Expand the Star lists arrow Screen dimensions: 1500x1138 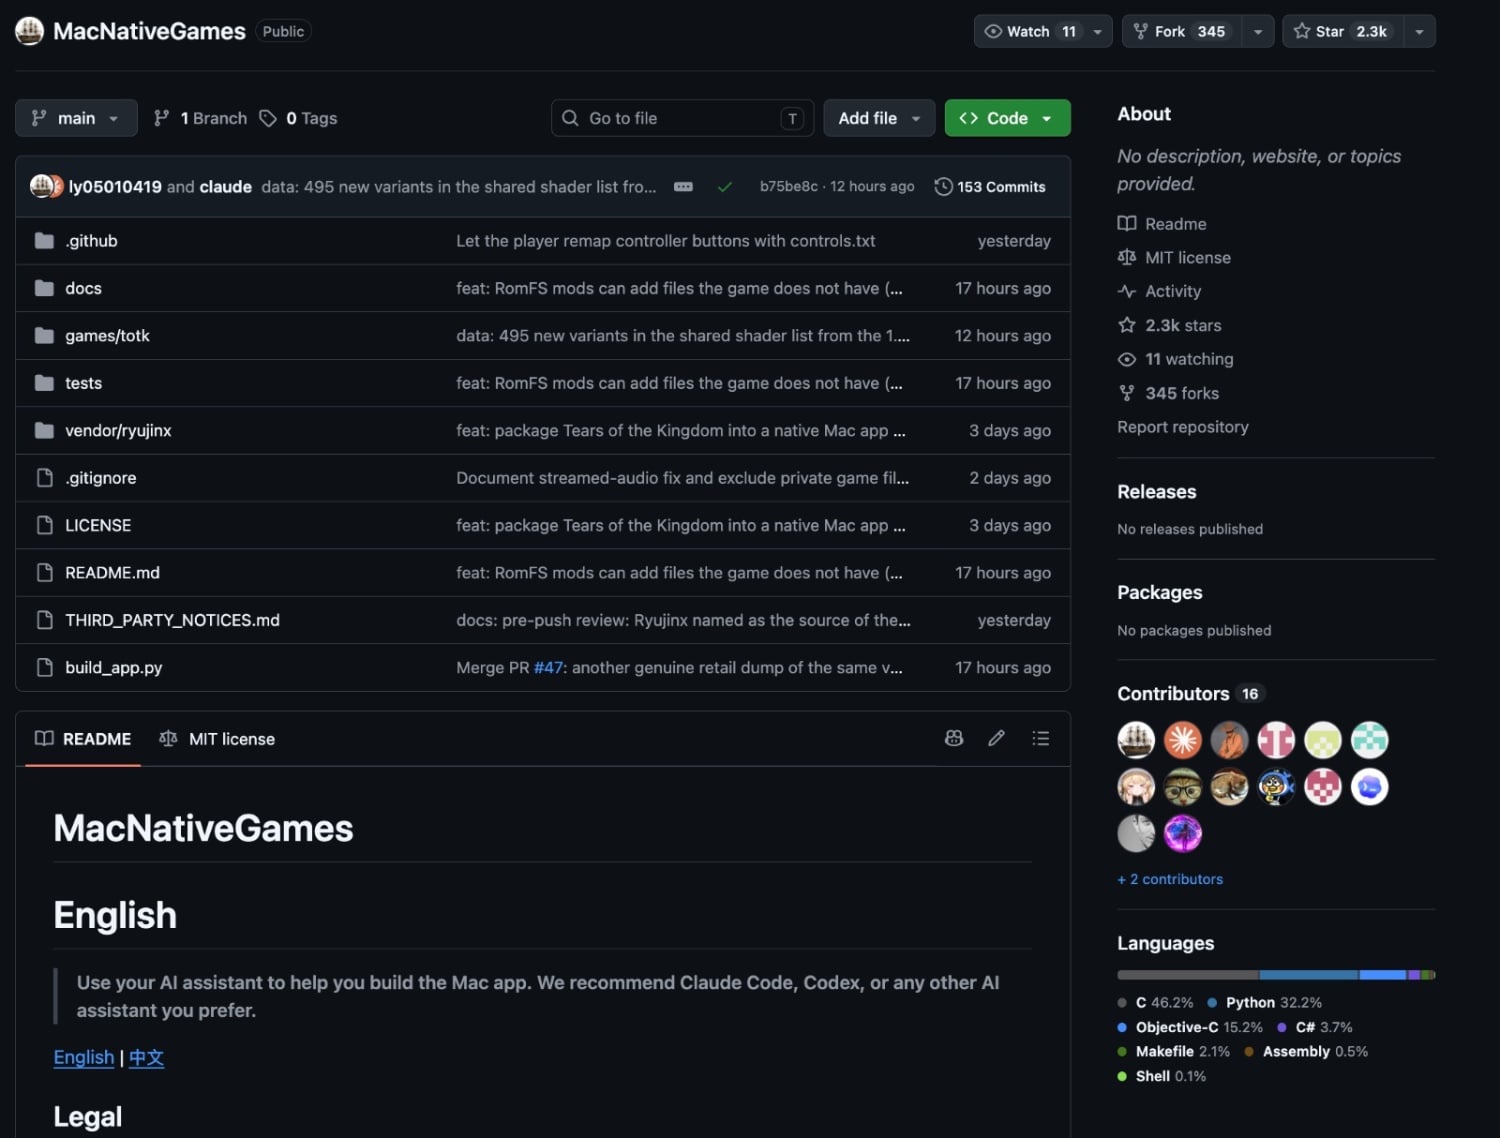(x=1419, y=31)
